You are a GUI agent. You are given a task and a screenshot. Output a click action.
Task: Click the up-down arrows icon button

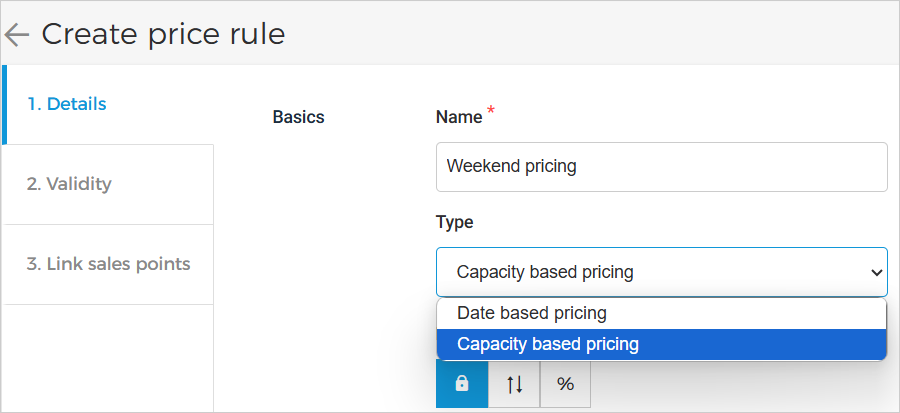click(514, 384)
